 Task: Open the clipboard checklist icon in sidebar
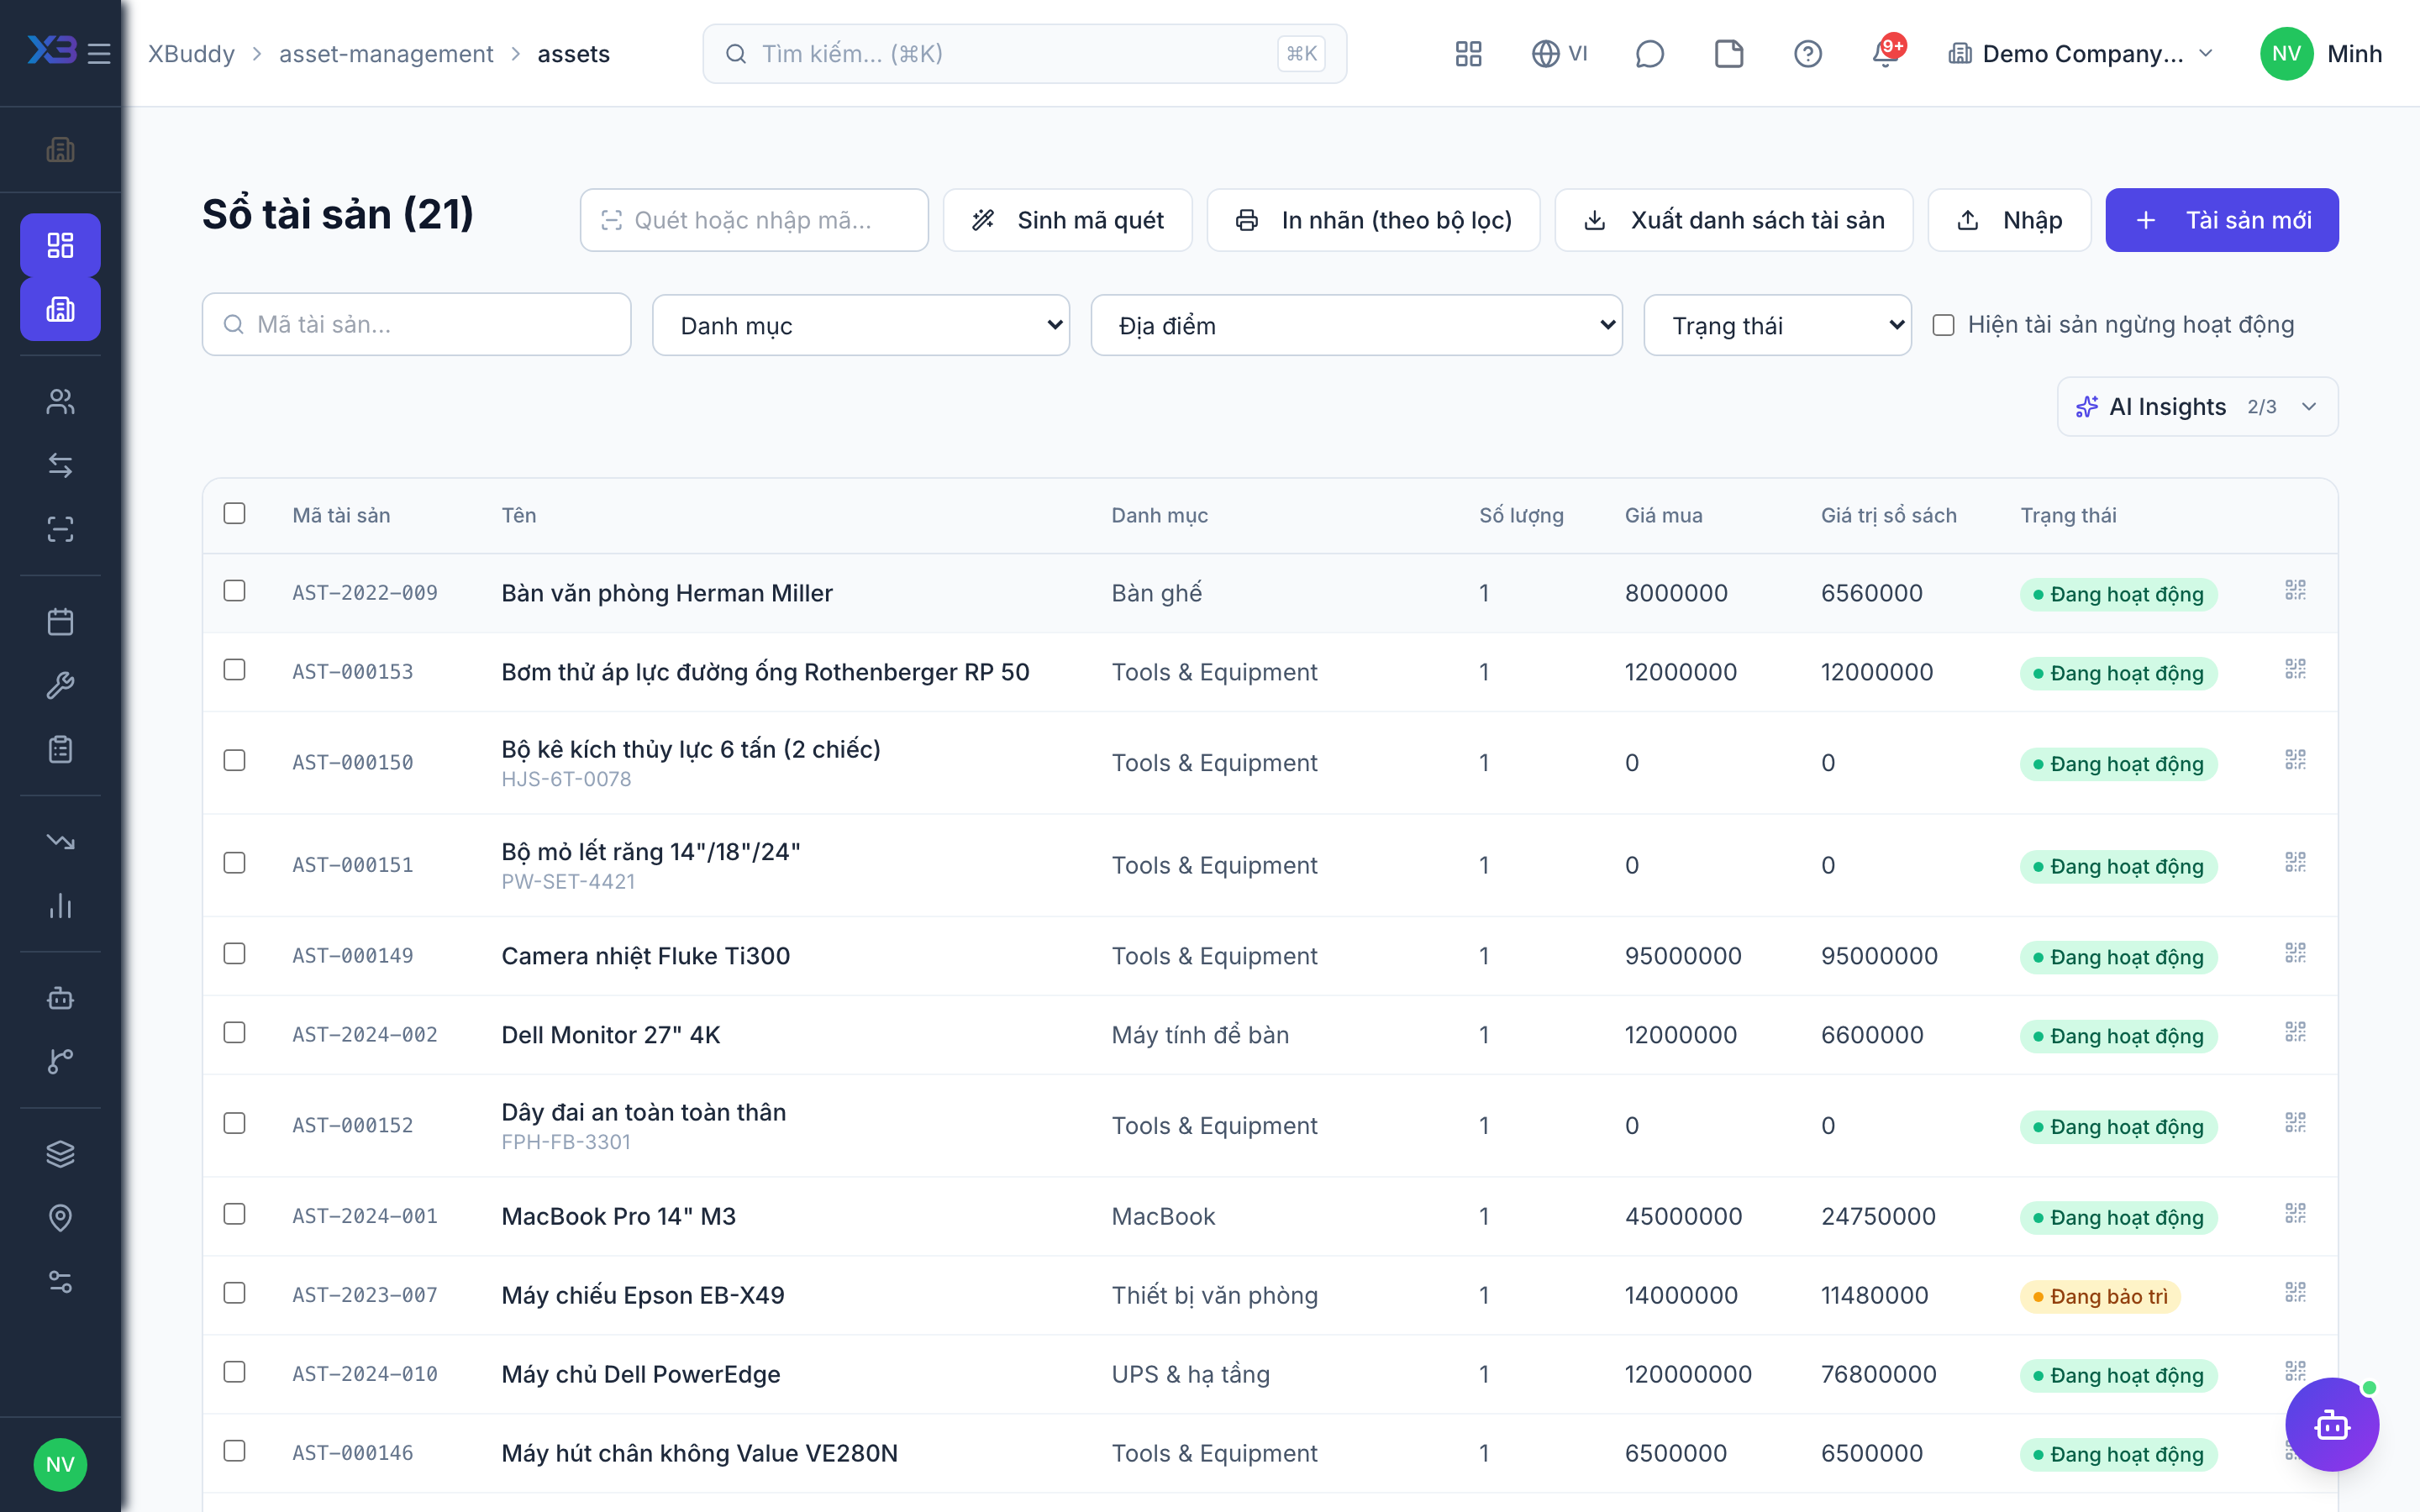coord(60,749)
